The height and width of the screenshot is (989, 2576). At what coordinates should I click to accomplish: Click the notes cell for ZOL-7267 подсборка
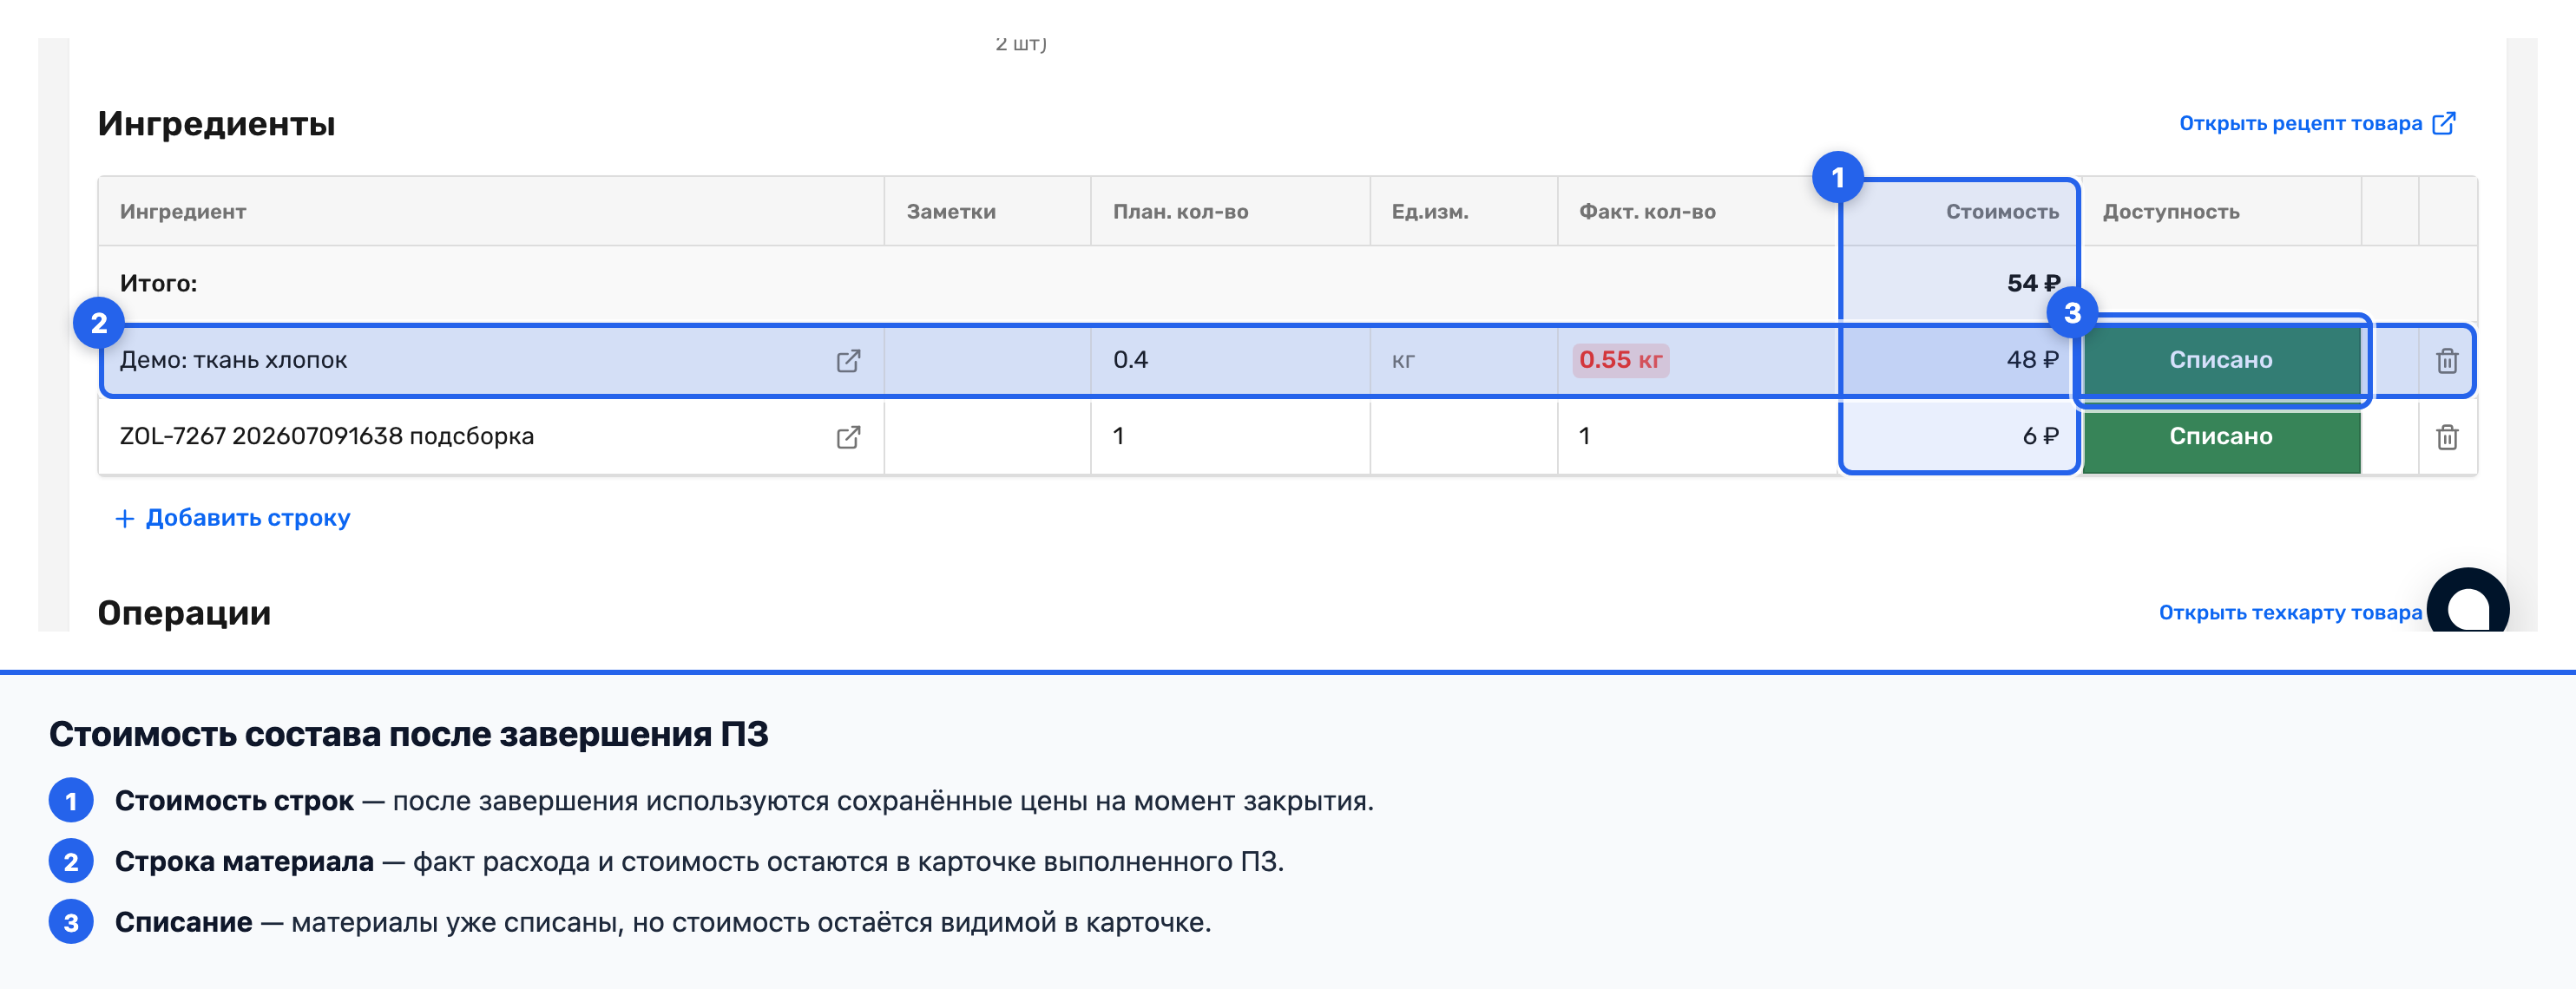point(987,437)
